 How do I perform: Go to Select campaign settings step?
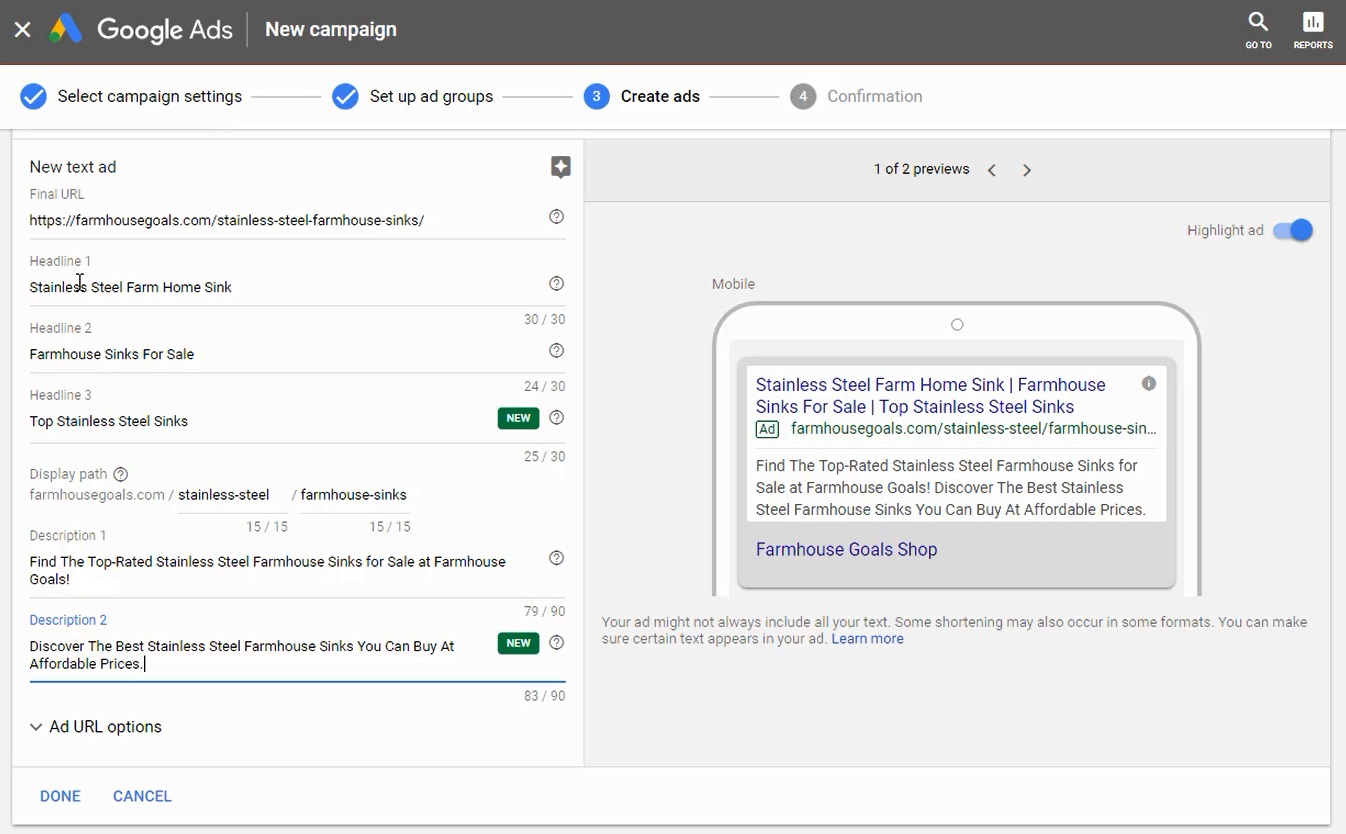(x=150, y=97)
